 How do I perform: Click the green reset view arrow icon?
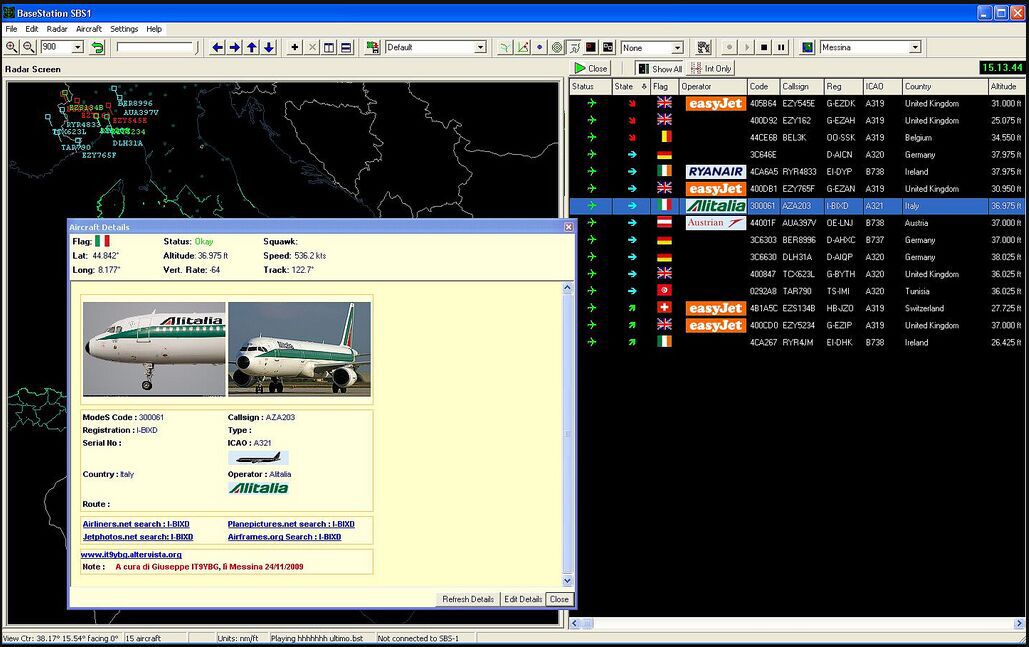(98, 46)
